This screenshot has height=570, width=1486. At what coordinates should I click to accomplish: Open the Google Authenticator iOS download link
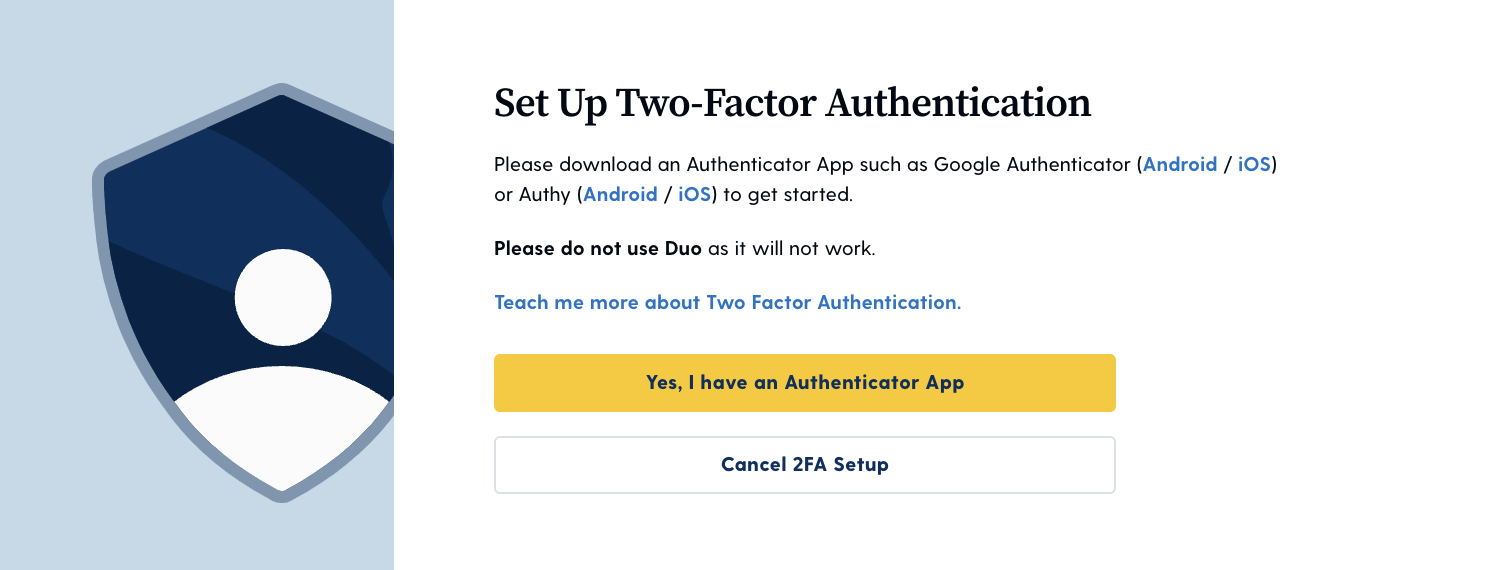coord(1254,165)
